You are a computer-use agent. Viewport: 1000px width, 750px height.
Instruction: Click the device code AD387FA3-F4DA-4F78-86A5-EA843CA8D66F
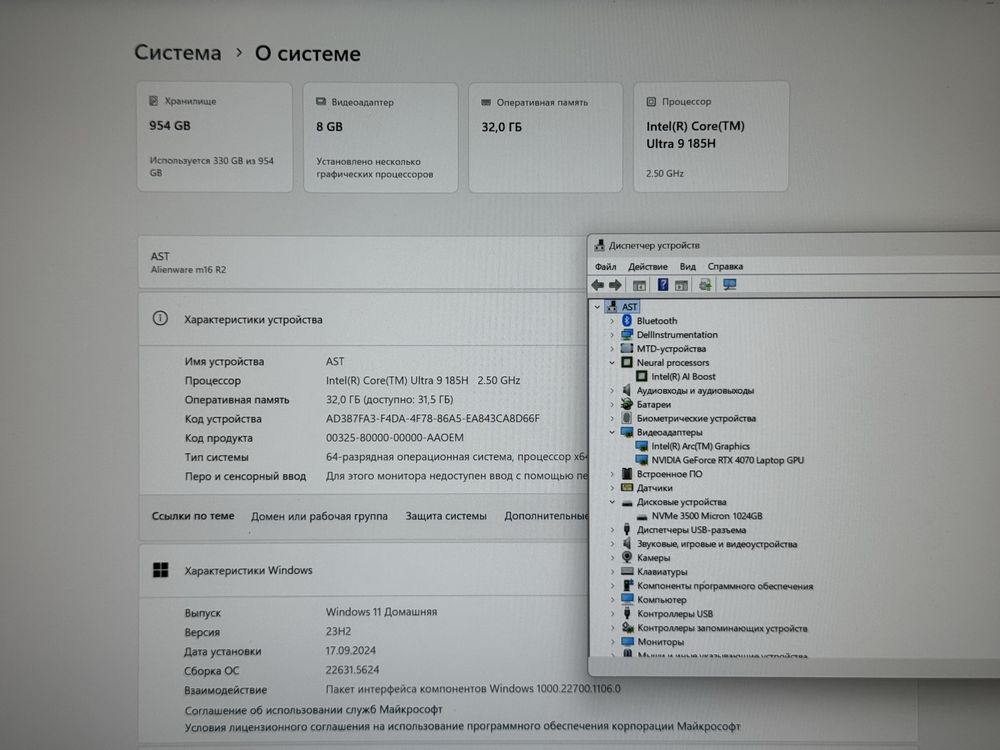(x=432, y=418)
